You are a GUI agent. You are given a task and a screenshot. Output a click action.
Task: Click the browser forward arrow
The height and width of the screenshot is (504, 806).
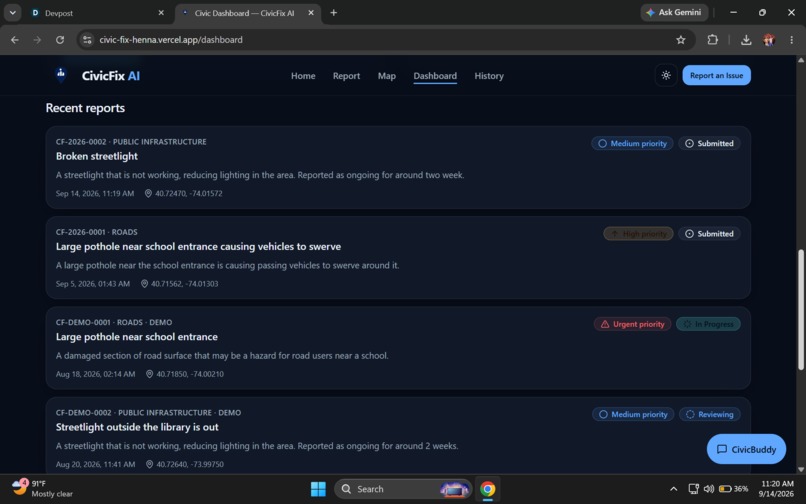point(37,40)
